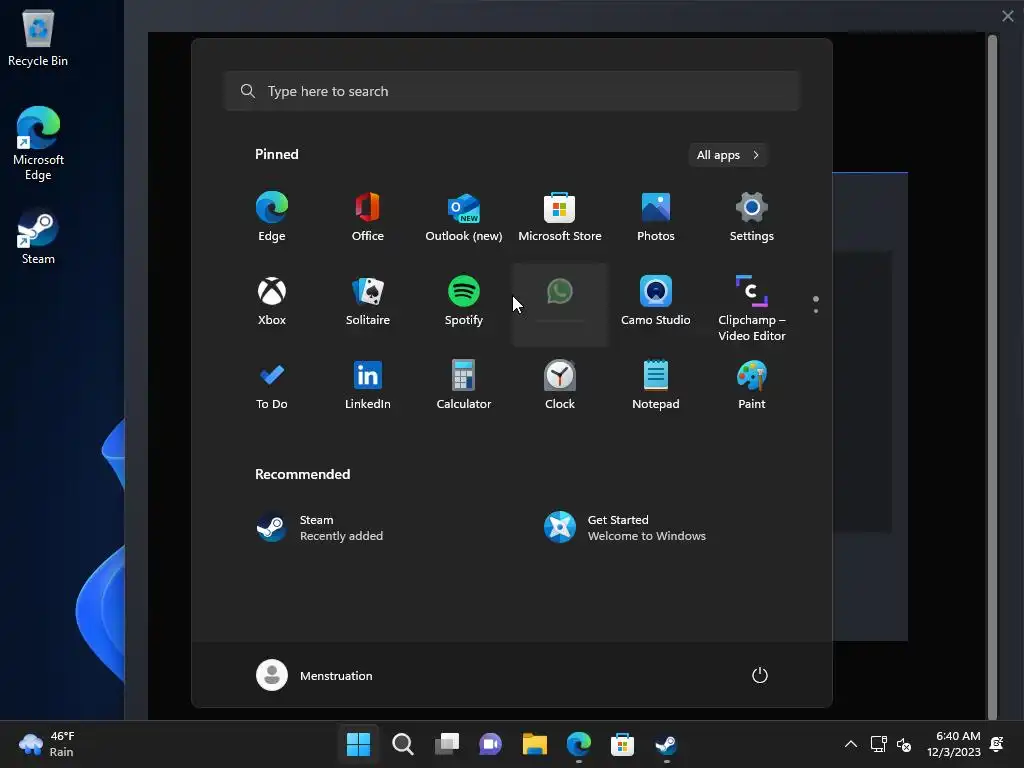The image size is (1024, 768).
Task: Expand the All apps list
Action: (728, 155)
